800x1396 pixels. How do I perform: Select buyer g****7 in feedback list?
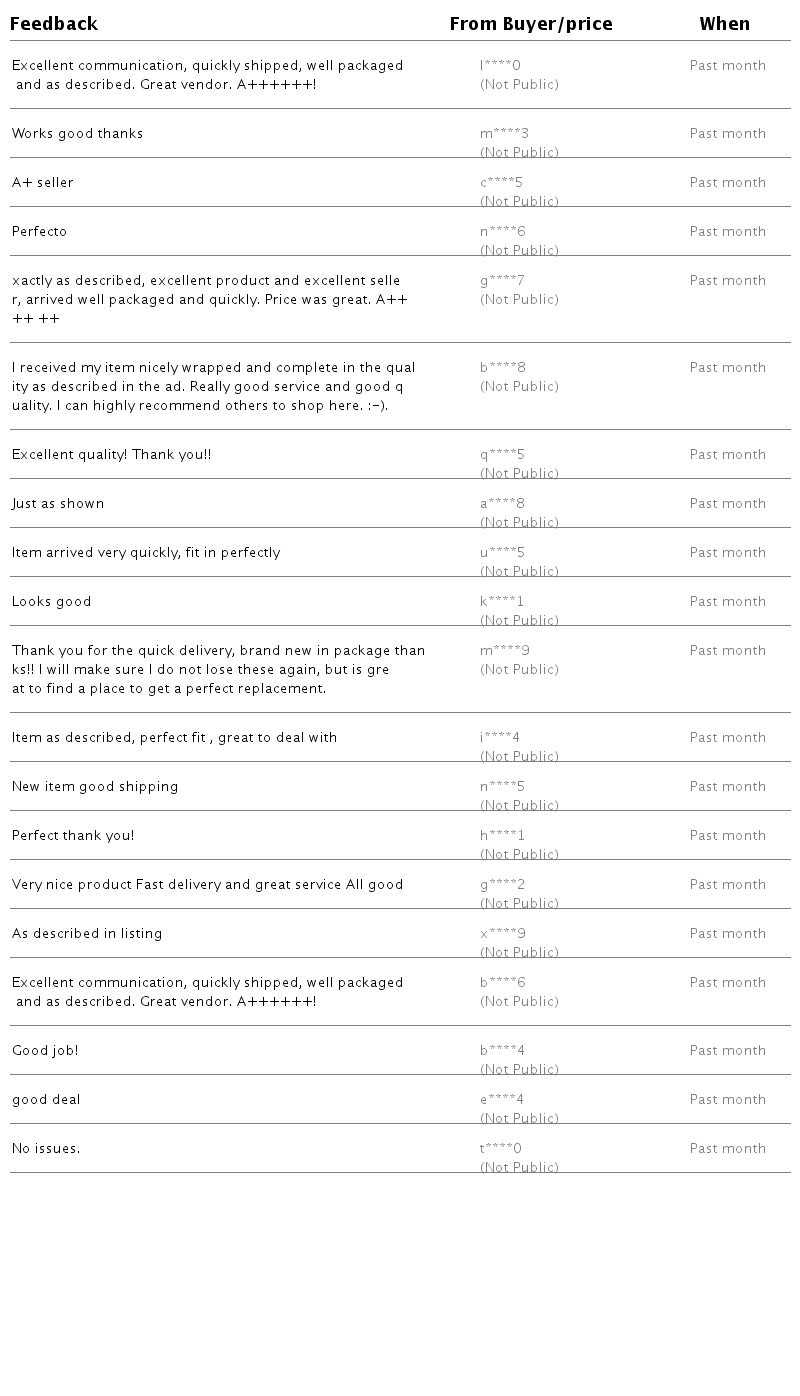coord(502,281)
